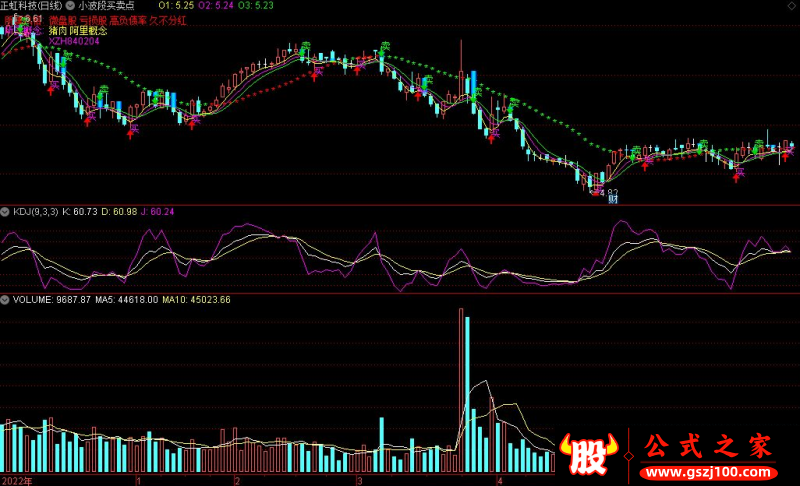Jump to month 1 on date axis
Image resolution: width=800 pixels, height=486 pixels.
(139, 481)
